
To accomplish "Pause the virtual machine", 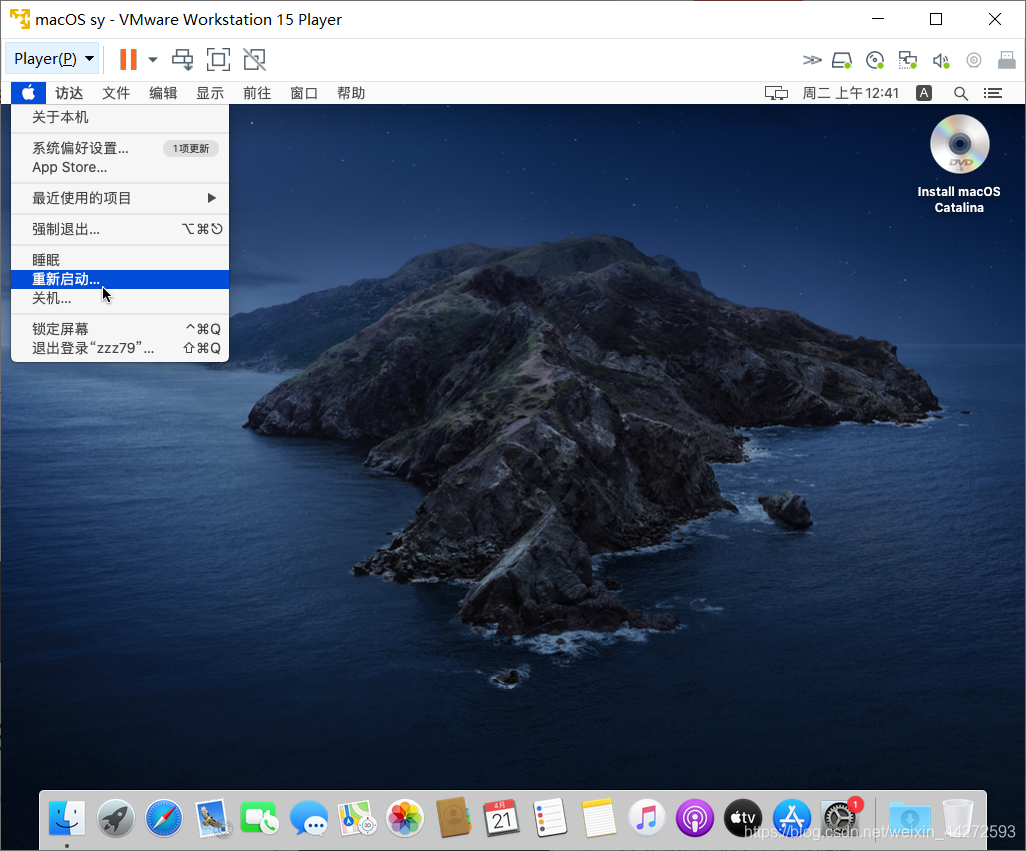I will [128, 60].
